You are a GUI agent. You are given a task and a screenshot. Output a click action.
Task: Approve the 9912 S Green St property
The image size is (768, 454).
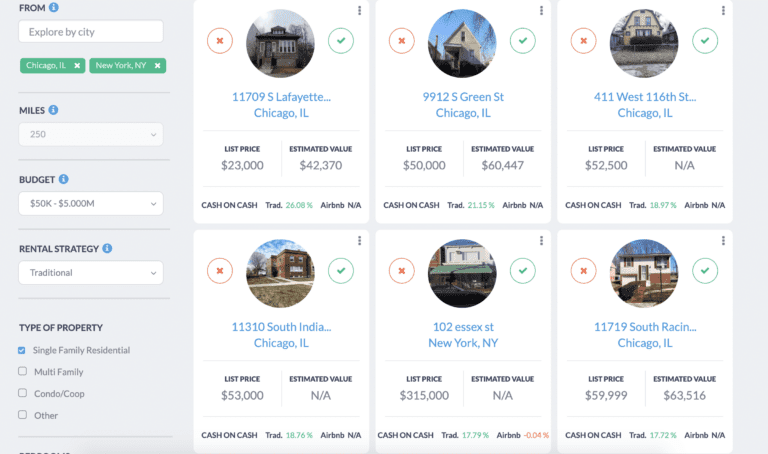point(522,41)
